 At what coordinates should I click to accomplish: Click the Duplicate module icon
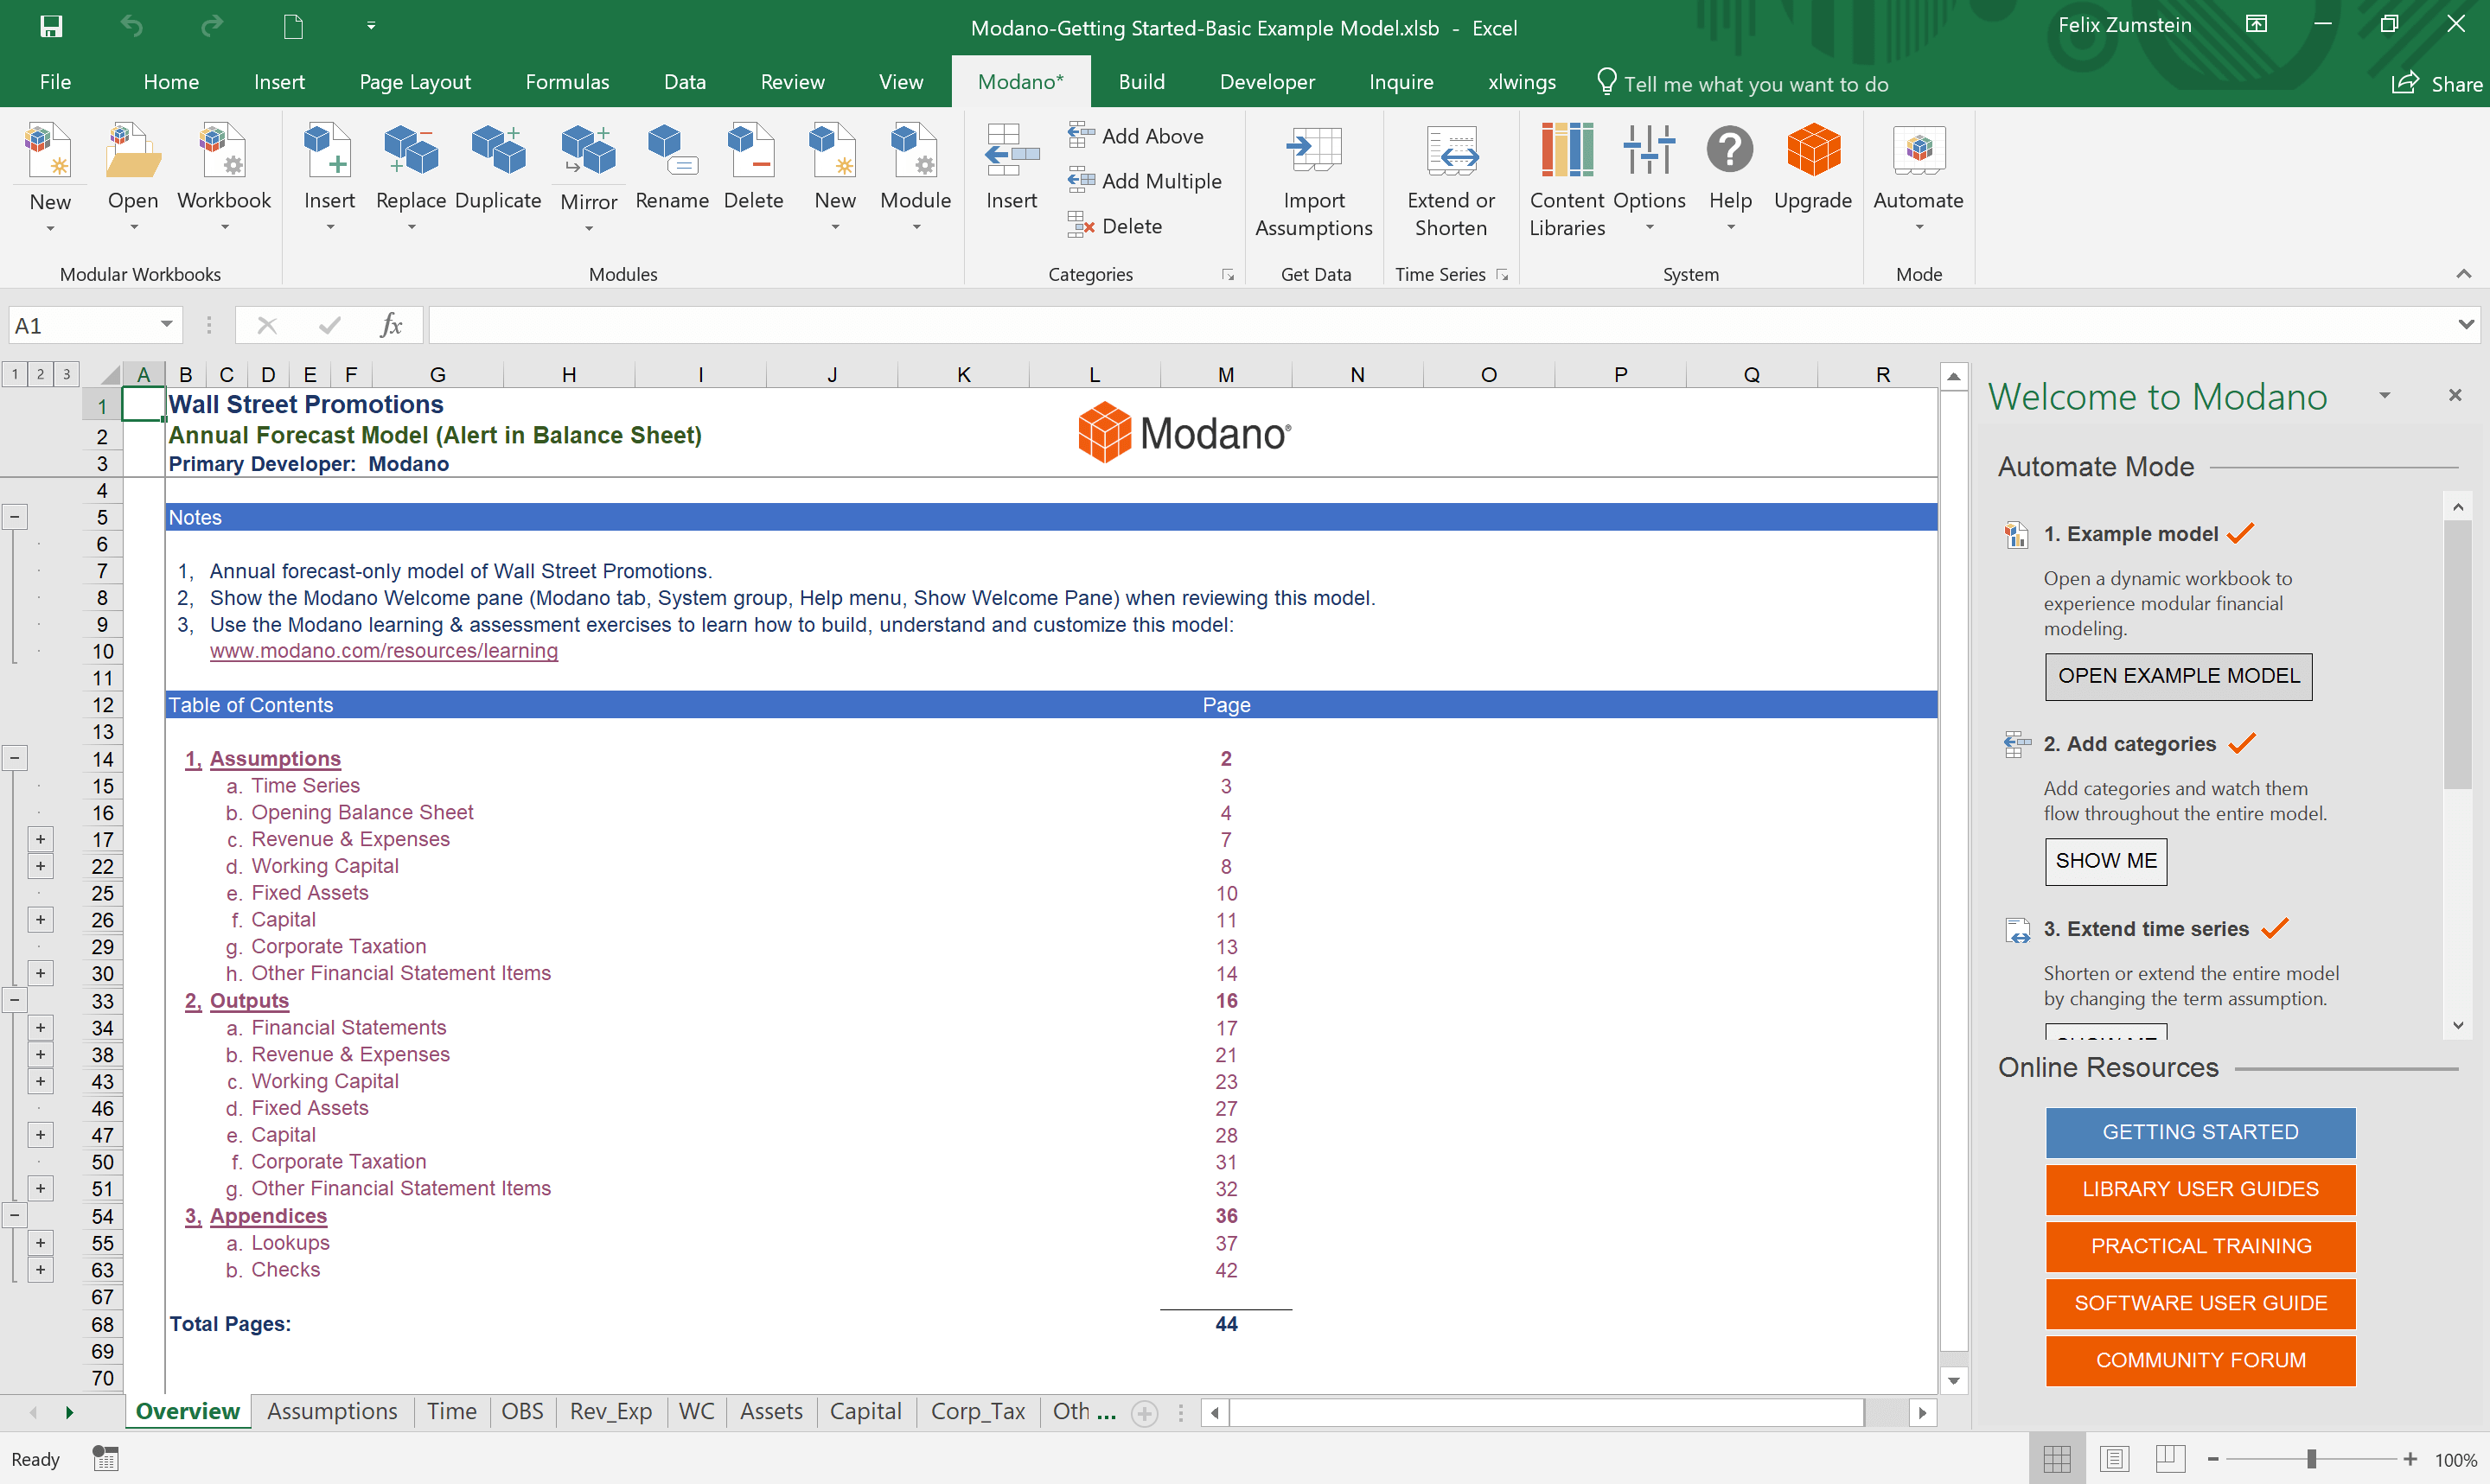pos(498,152)
